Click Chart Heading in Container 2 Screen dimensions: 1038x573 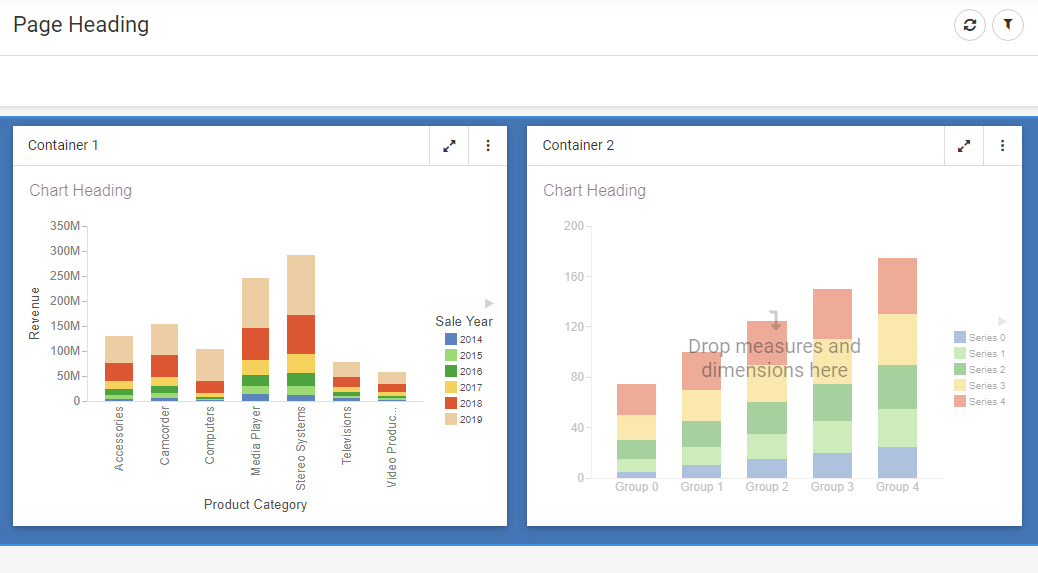coord(594,190)
